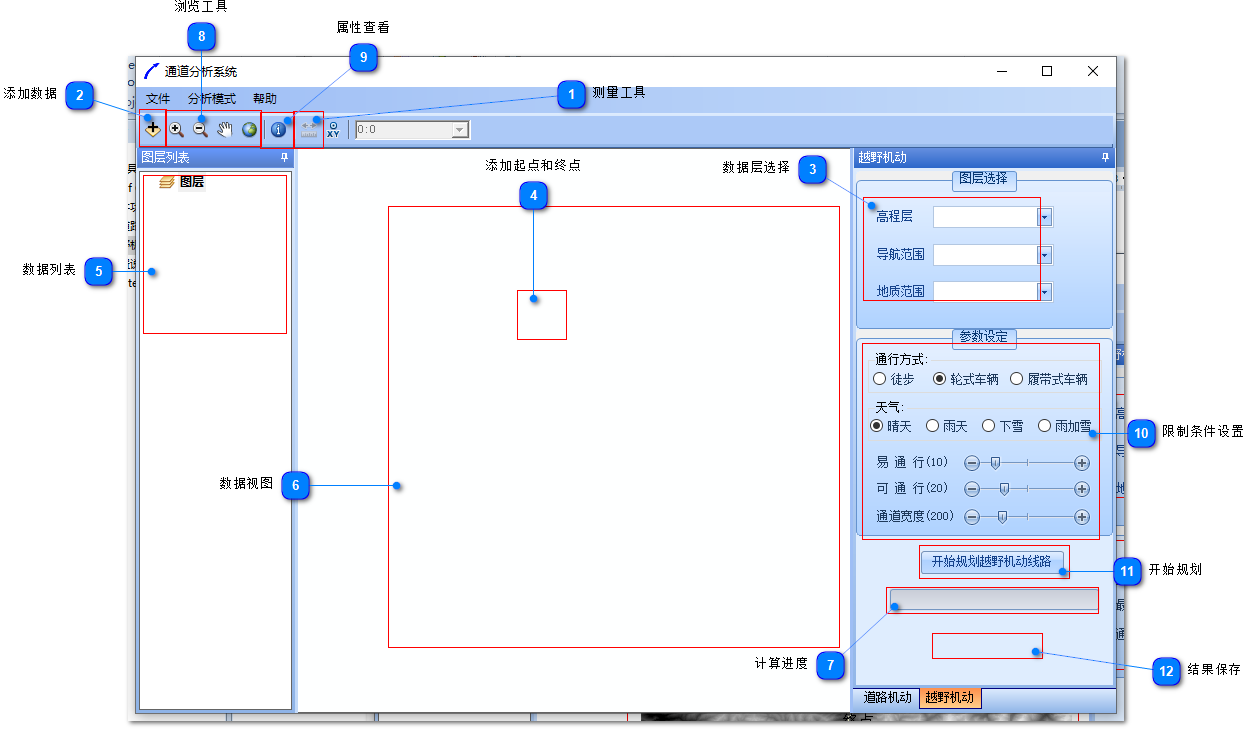Image resolution: width=1247 pixels, height=731 pixels.
Task: Choose 履带式车辆 radio option
Action: 1017,379
